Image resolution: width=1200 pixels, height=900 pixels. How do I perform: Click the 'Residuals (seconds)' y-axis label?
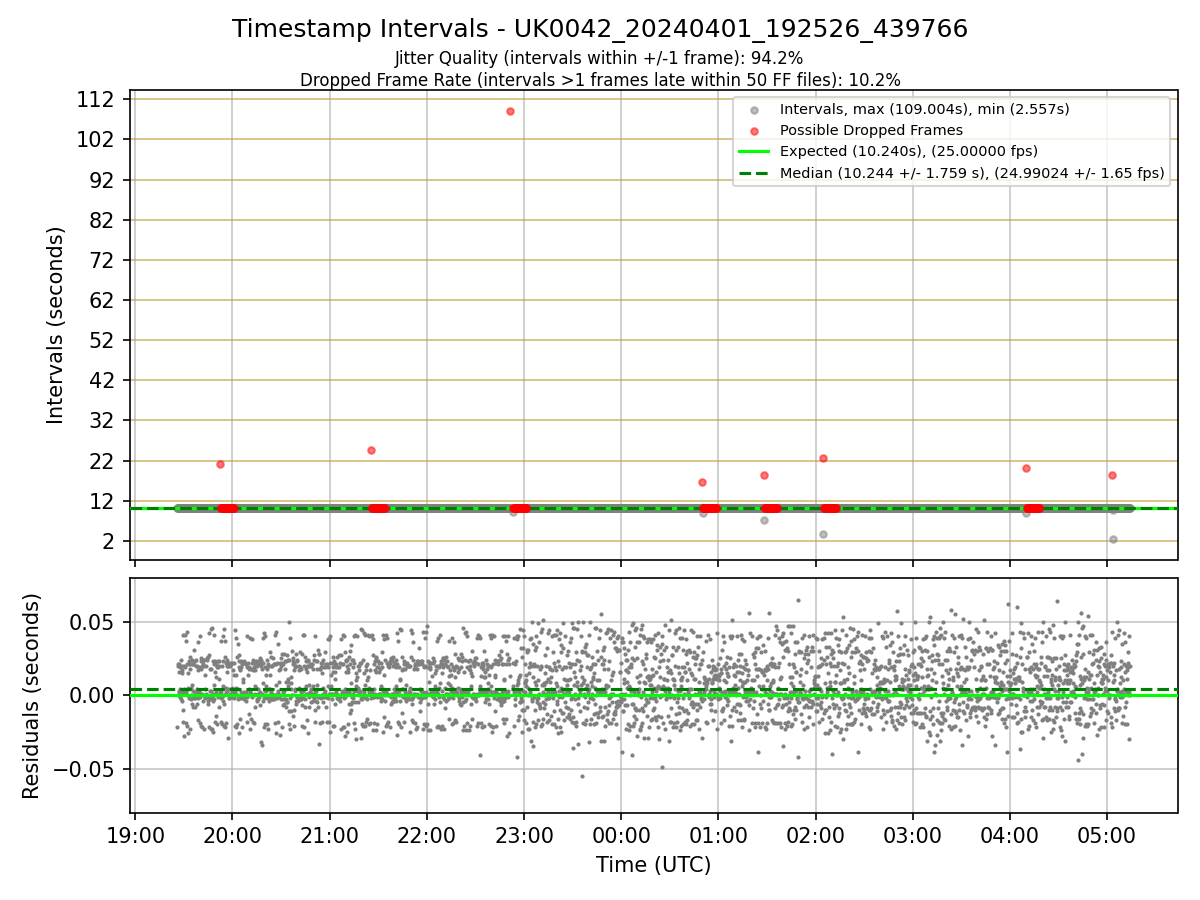pos(32,696)
